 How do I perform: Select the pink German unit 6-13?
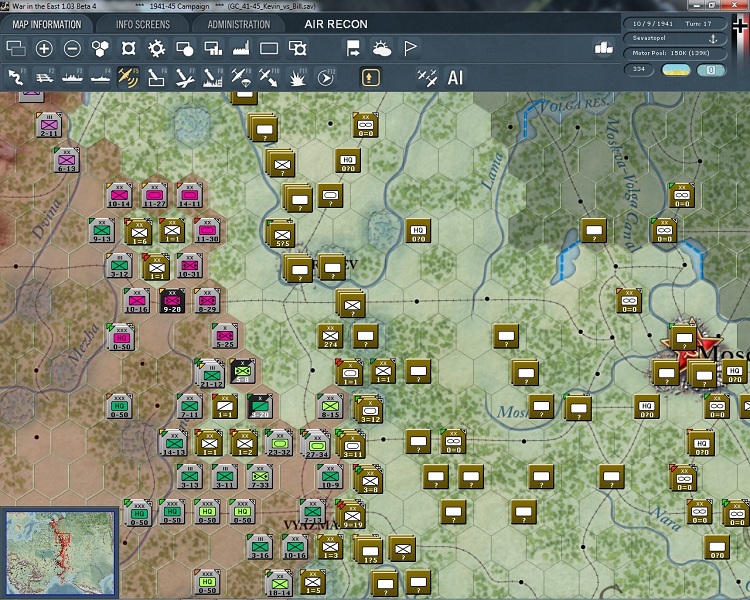pos(67,160)
